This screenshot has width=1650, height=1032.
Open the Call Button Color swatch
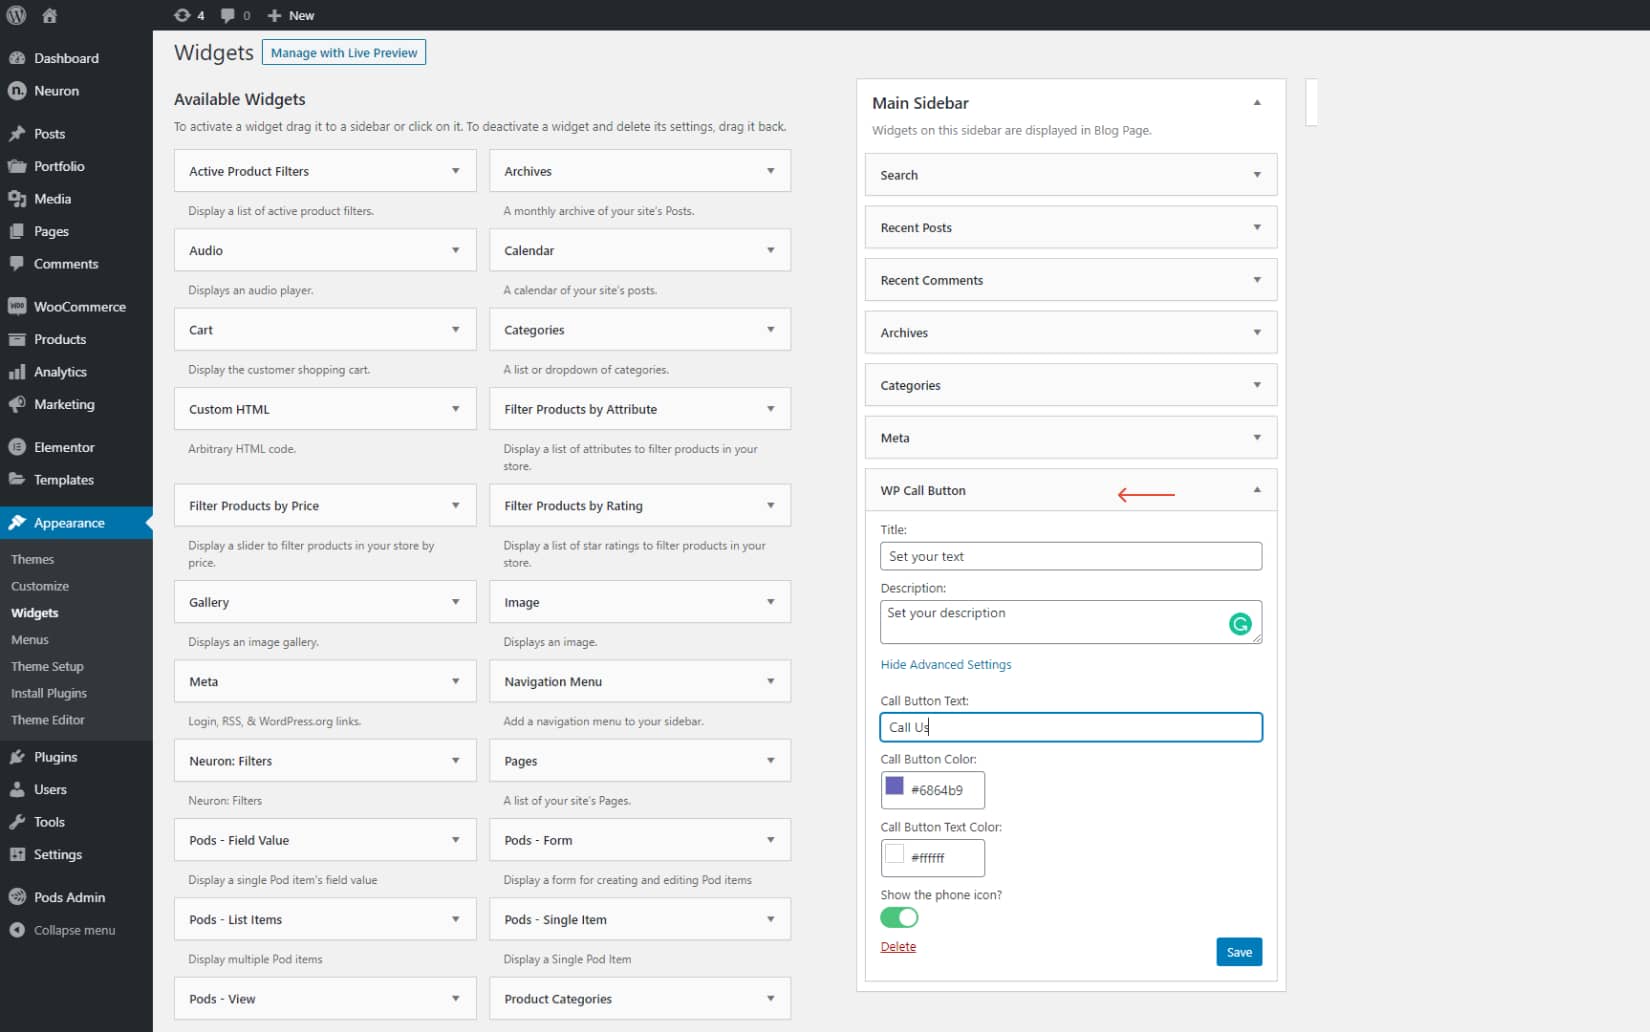click(895, 789)
